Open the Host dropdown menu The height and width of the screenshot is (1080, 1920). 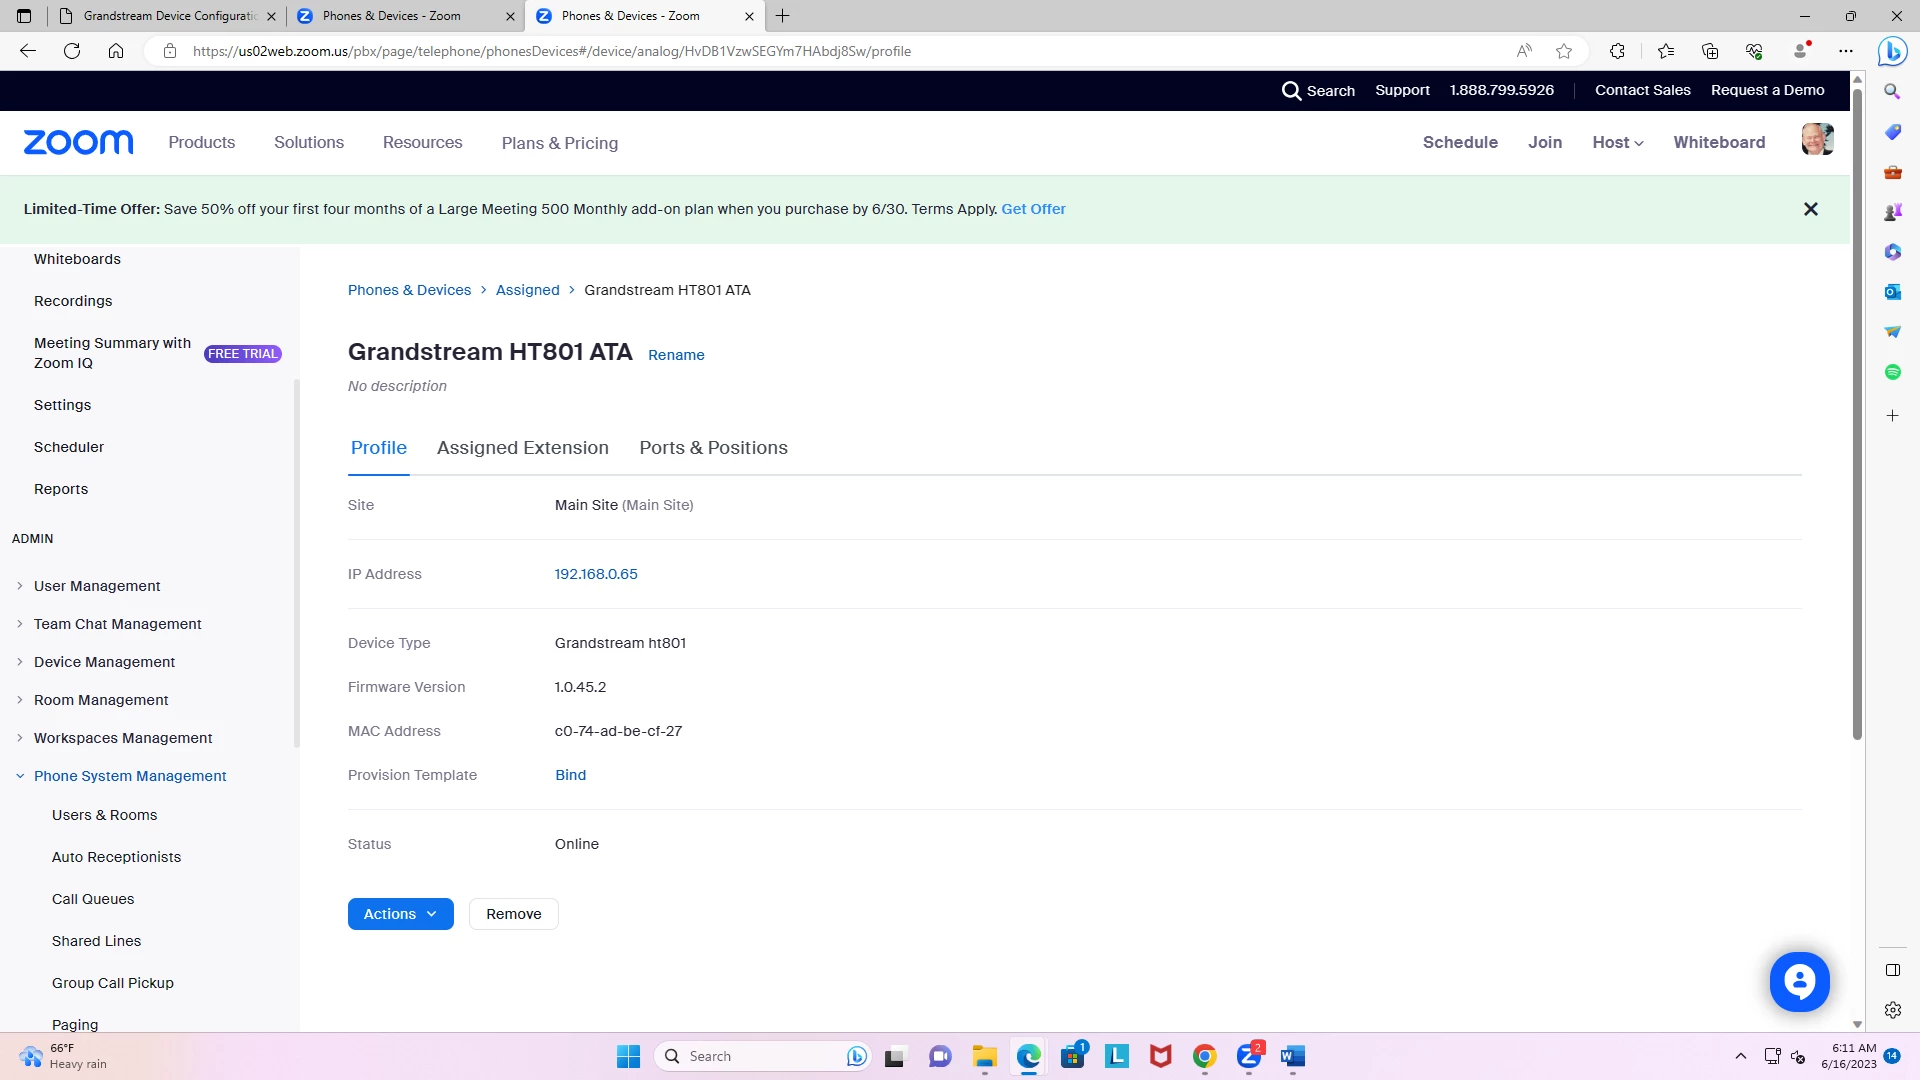1617,142
